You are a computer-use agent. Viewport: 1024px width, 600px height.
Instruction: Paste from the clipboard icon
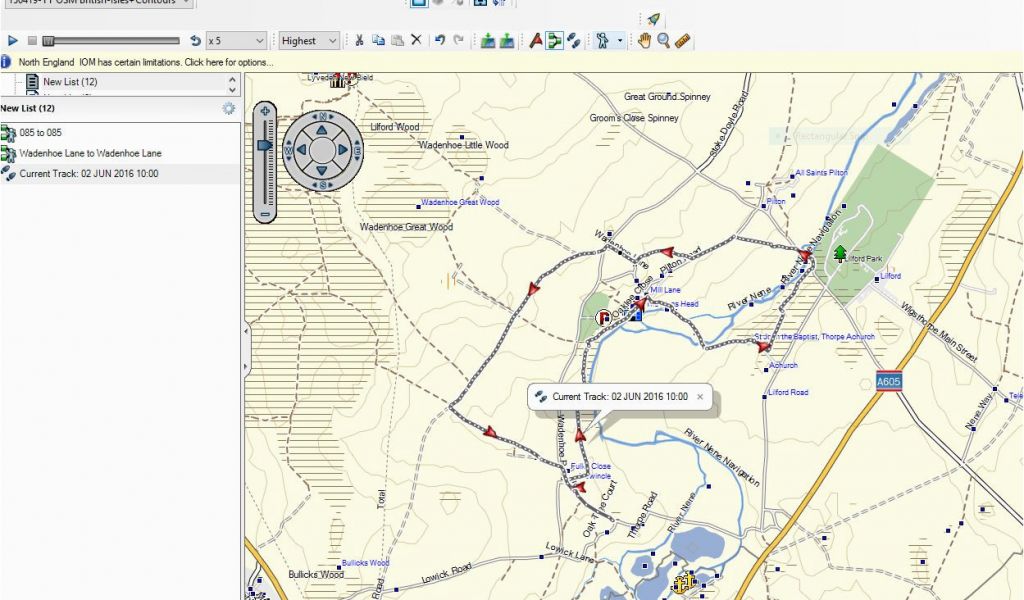click(x=396, y=40)
